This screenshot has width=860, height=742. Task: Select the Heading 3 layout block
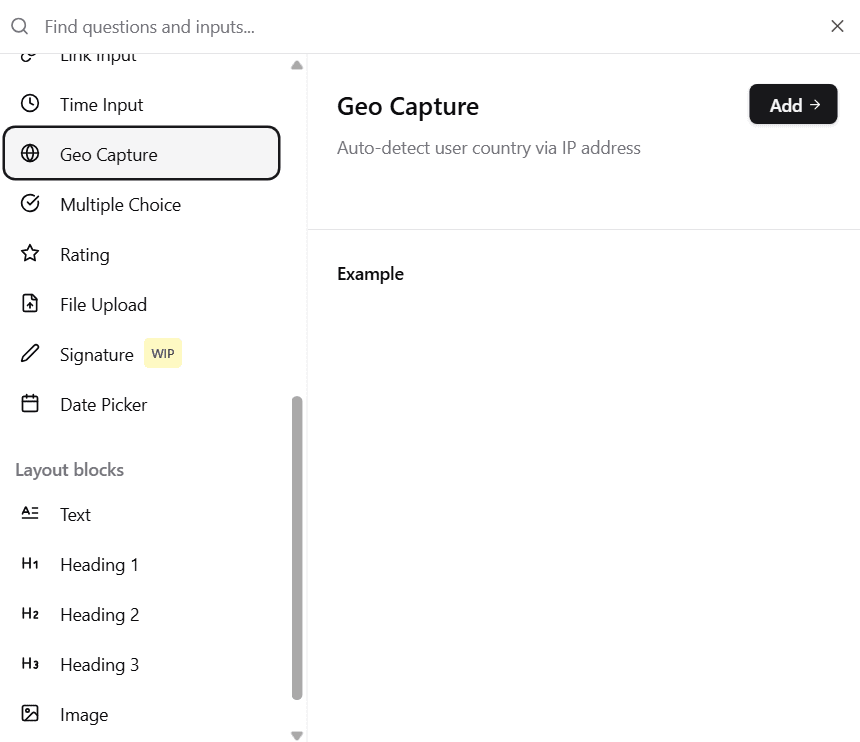coord(99,664)
